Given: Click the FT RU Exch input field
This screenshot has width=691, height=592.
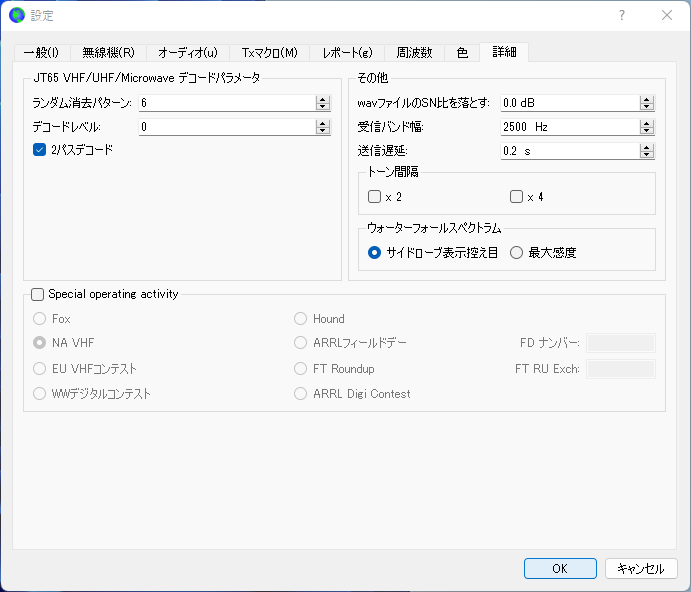Looking at the screenshot, I should [x=621, y=369].
